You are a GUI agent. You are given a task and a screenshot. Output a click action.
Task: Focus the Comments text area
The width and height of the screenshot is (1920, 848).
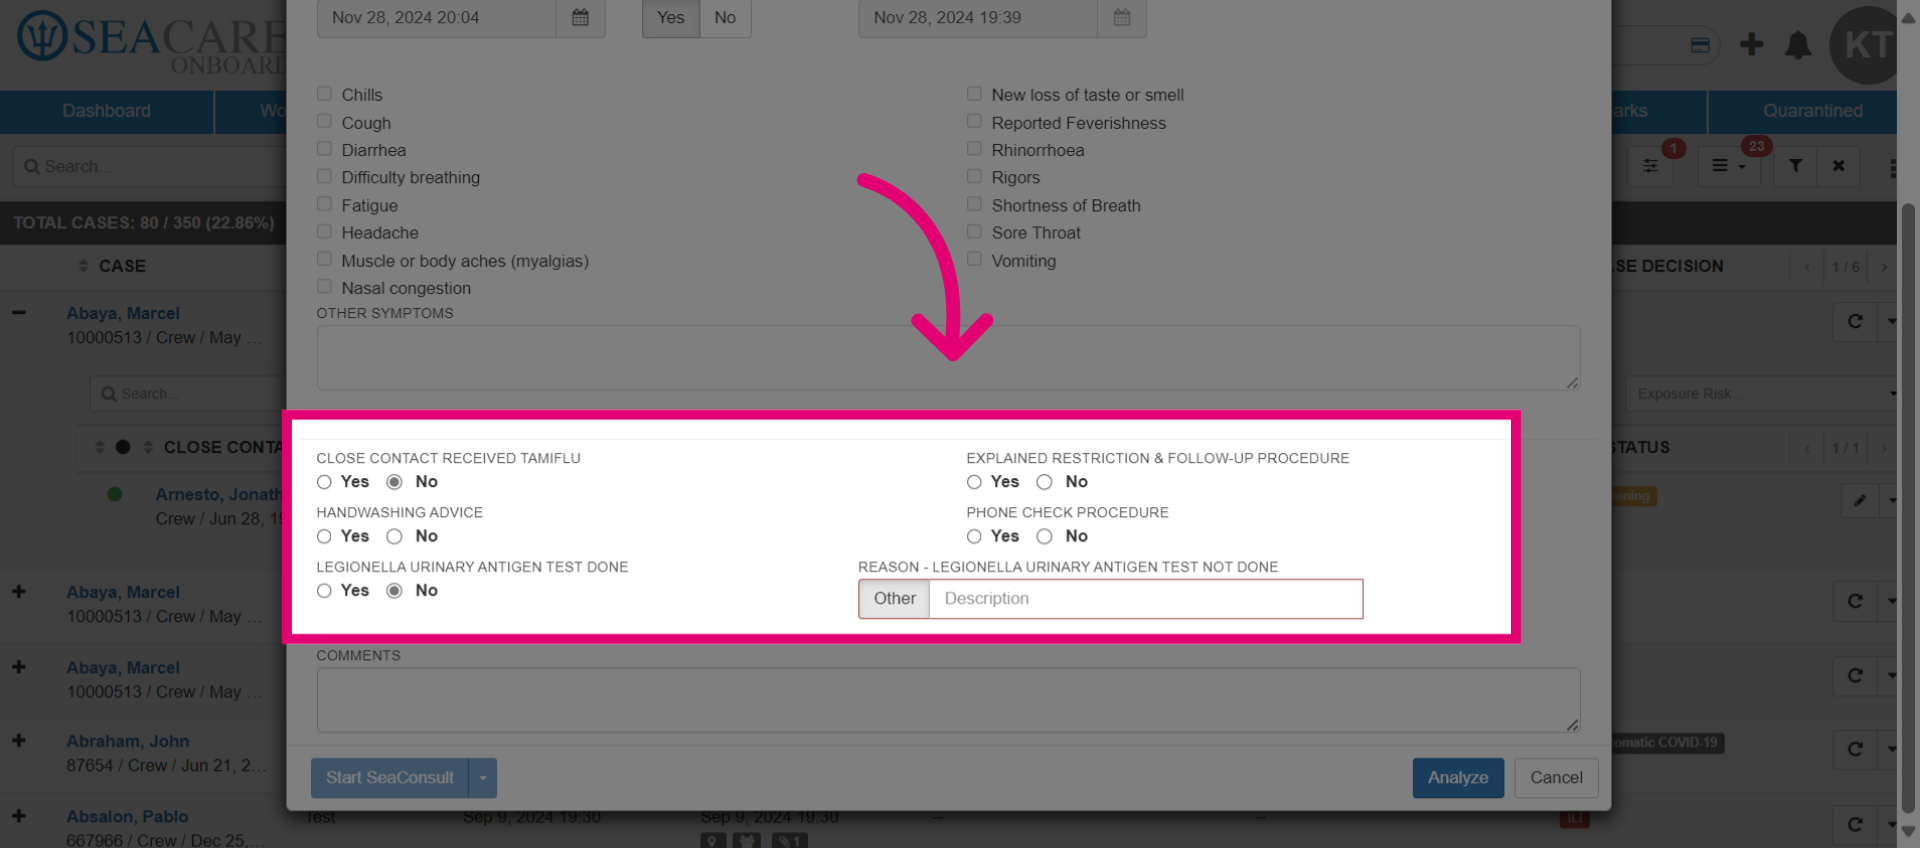(x=948, y=700)
